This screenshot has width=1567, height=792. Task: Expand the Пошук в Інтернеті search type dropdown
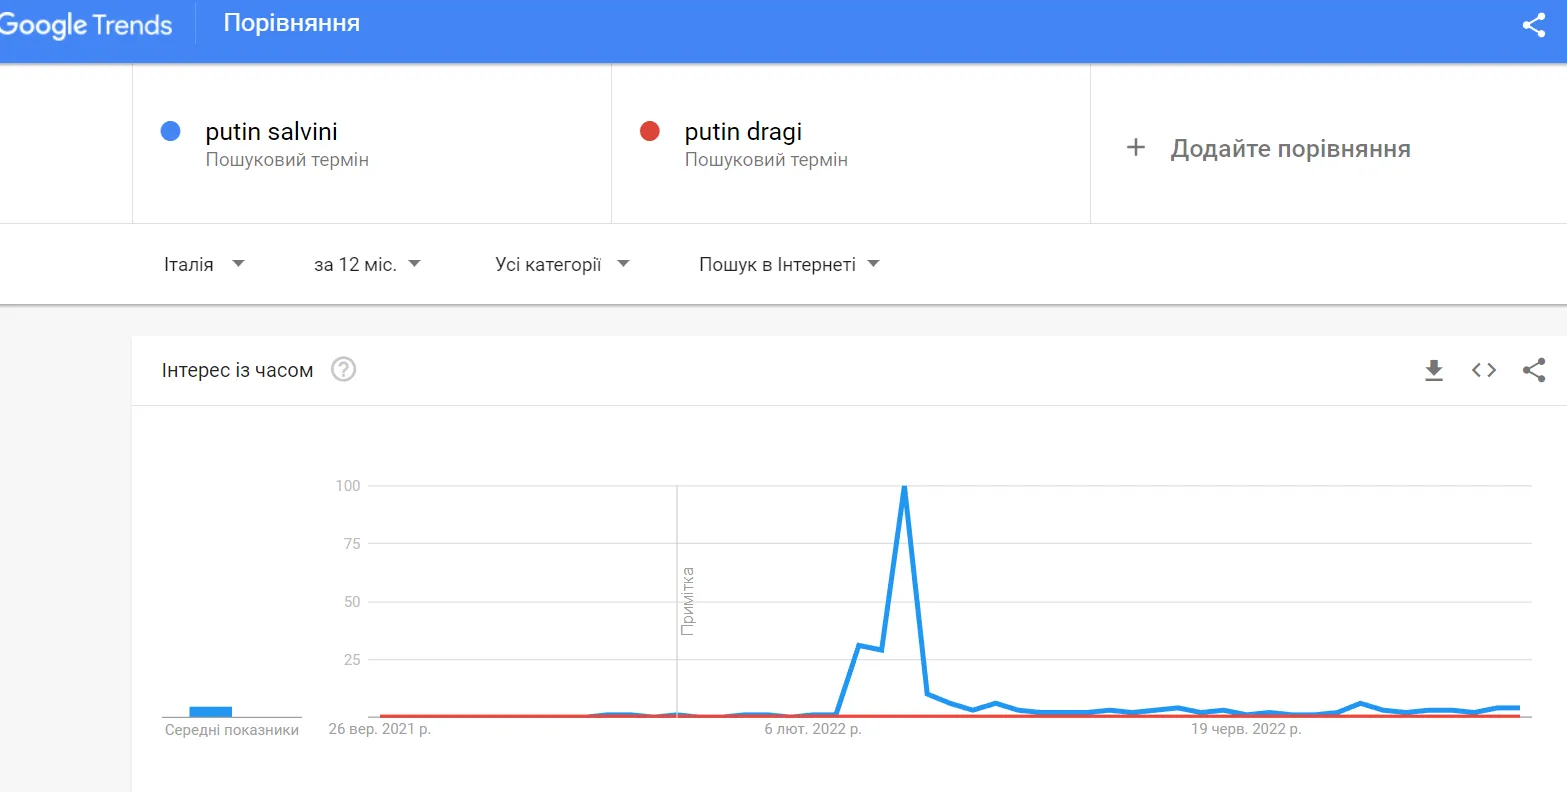[x=789, y=265]
